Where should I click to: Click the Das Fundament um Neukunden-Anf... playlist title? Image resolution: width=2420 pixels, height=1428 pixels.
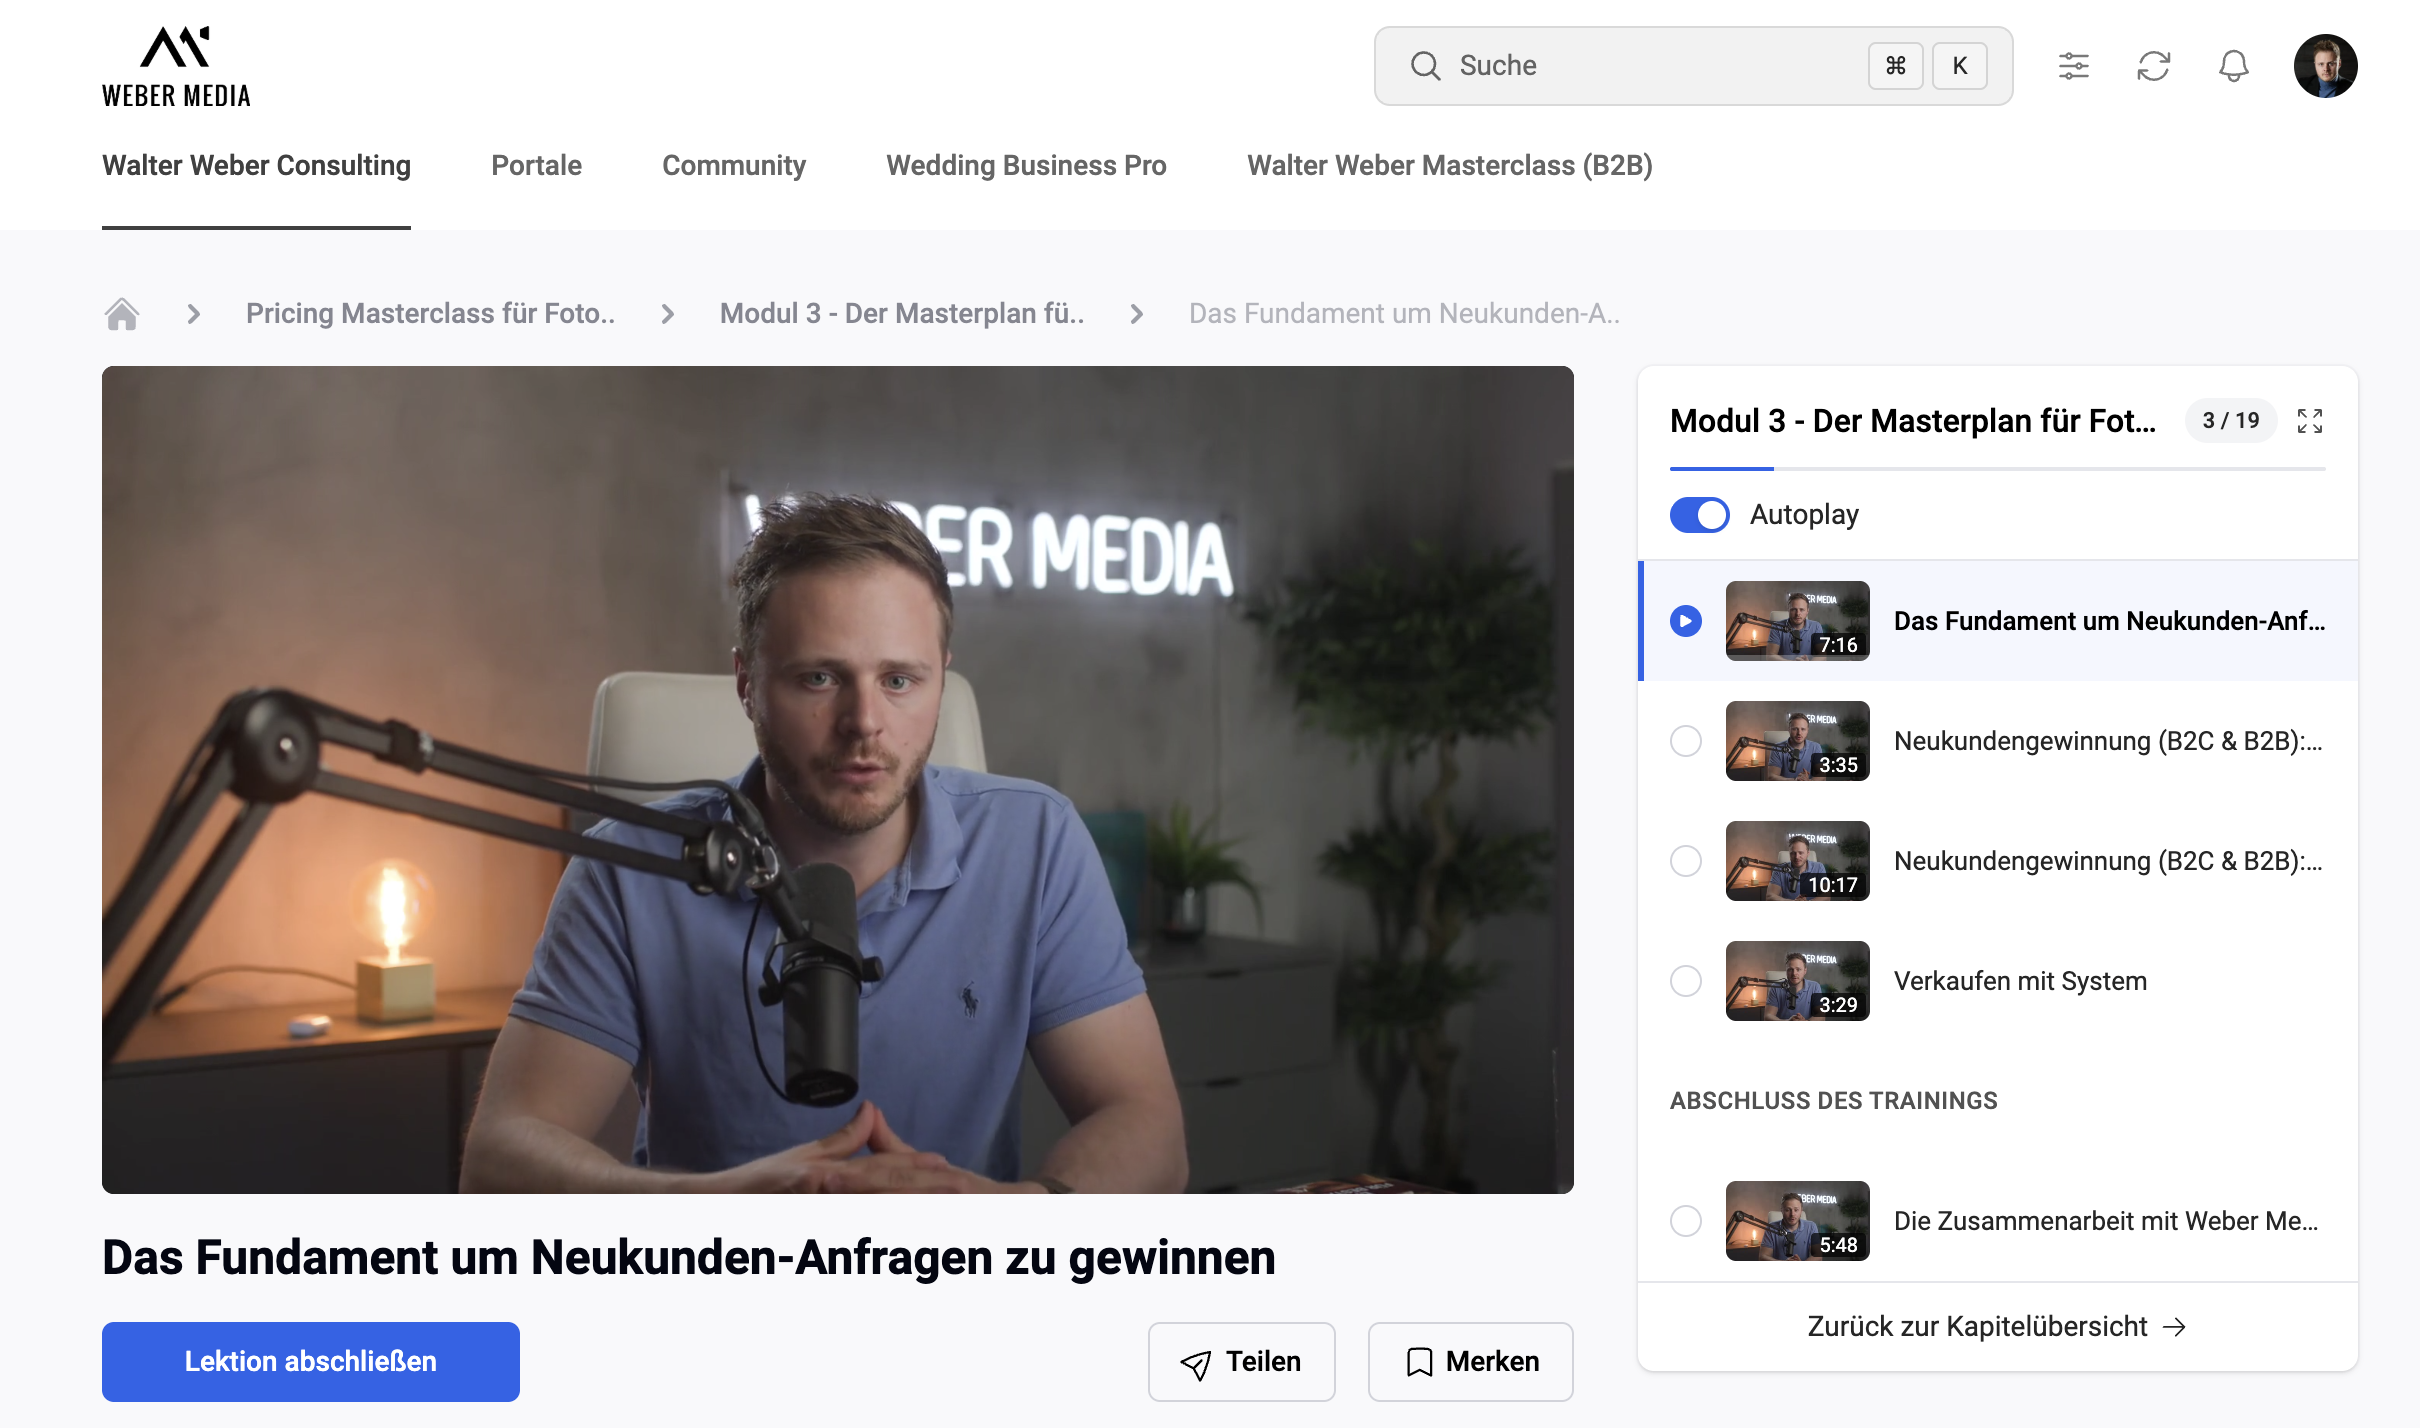click(2110, 621)
